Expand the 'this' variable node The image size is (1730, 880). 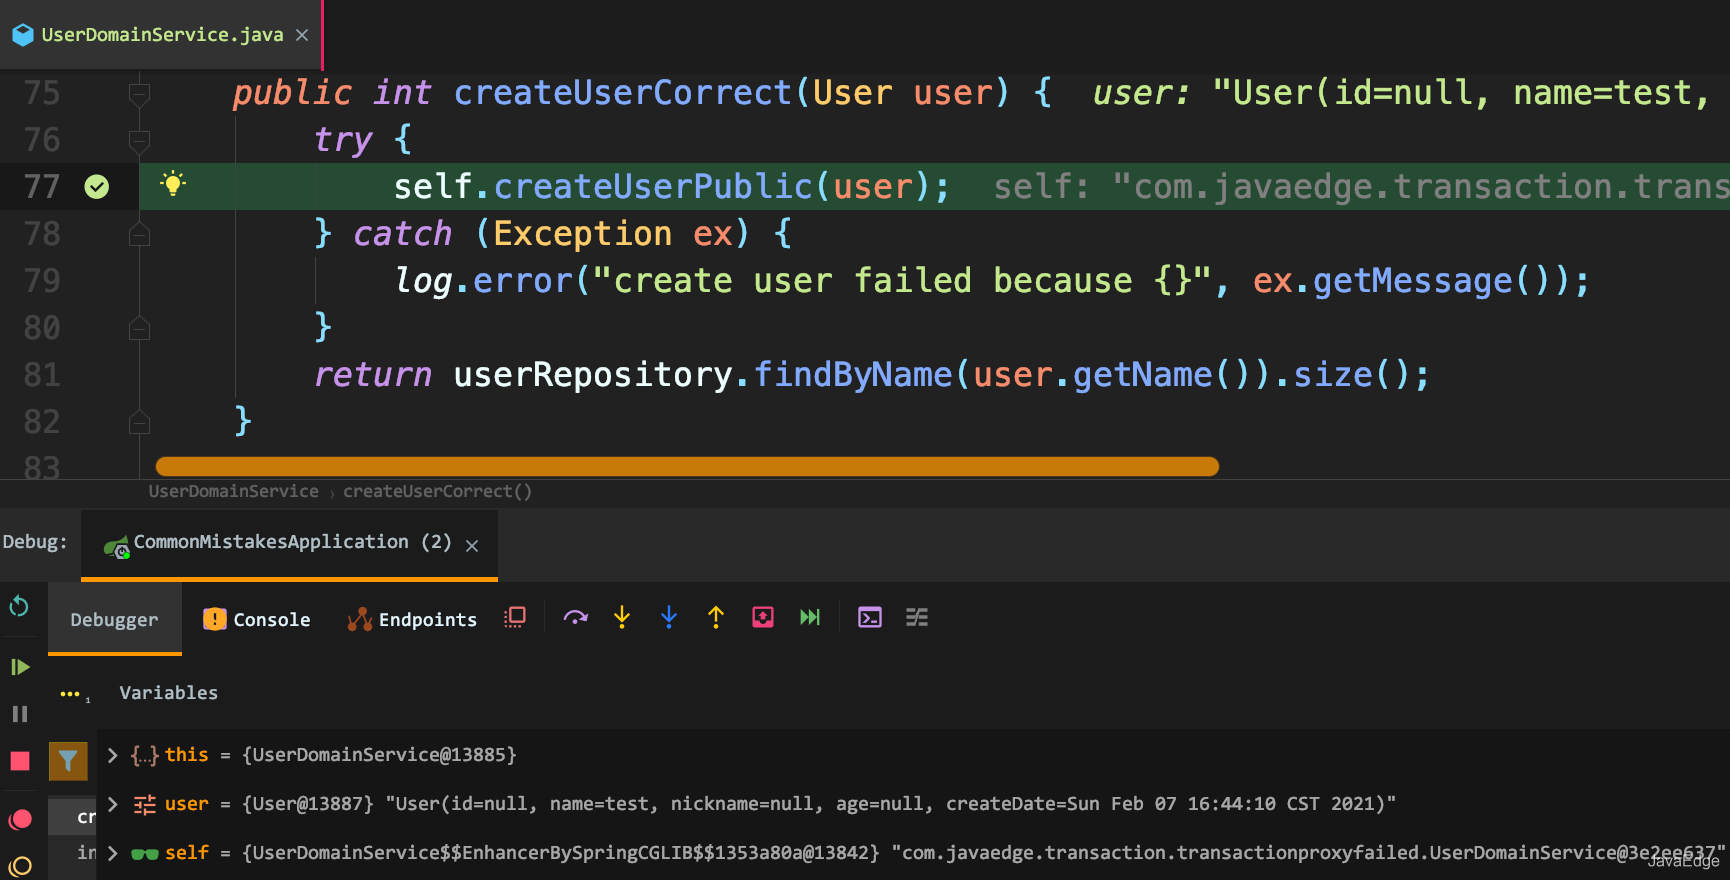coord(113,755)
